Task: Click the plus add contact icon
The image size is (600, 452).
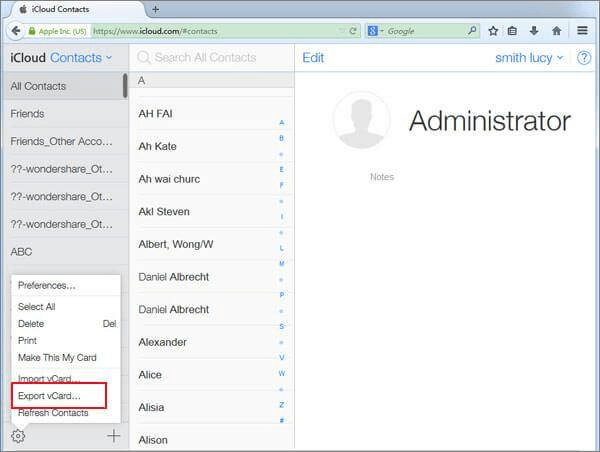Action: point(113,436)
